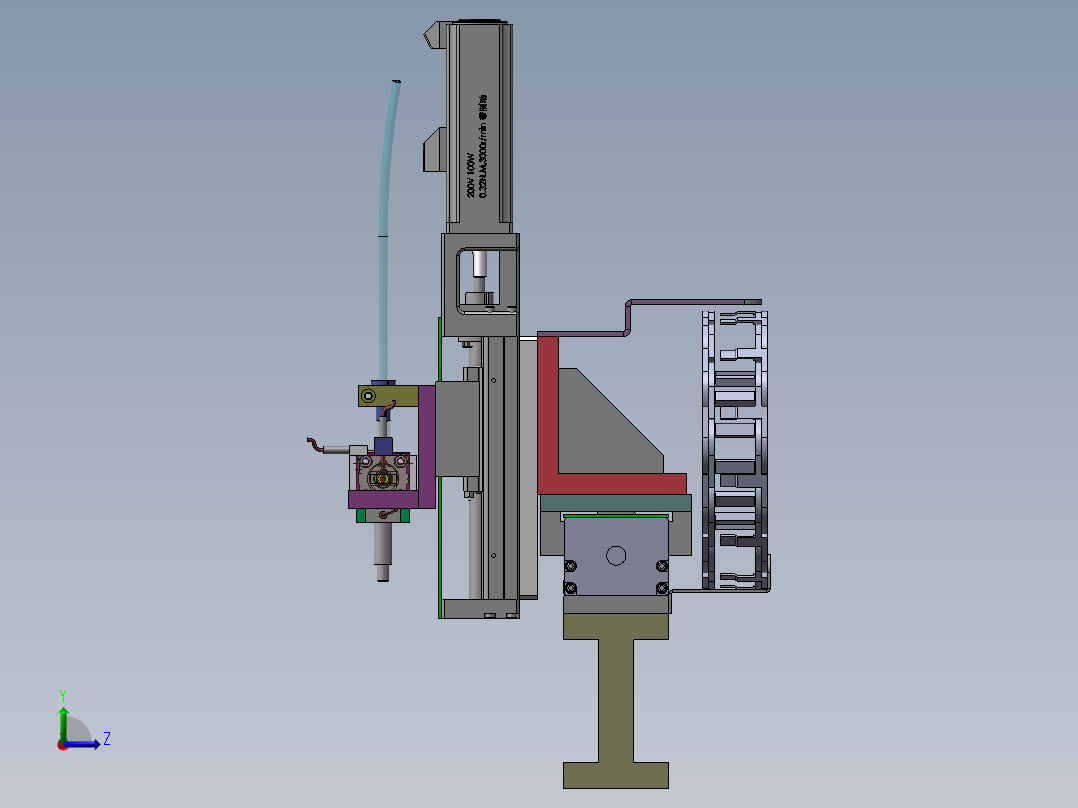This screenshot has width=1078, height=808.
Task: Select the teal plate under red bracket
Action: click(615, 503)
